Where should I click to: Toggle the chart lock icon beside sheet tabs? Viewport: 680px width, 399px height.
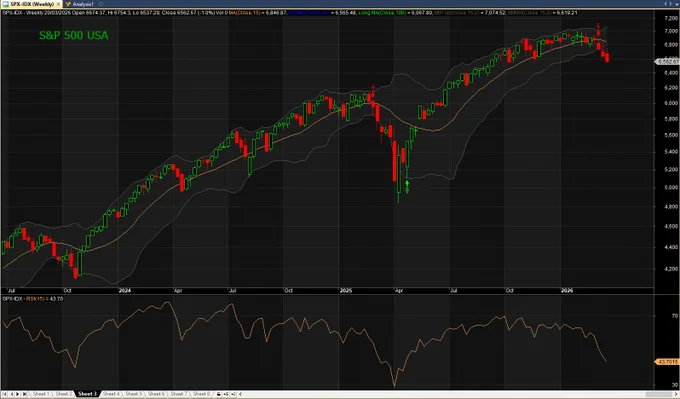(x=219, y=394)
